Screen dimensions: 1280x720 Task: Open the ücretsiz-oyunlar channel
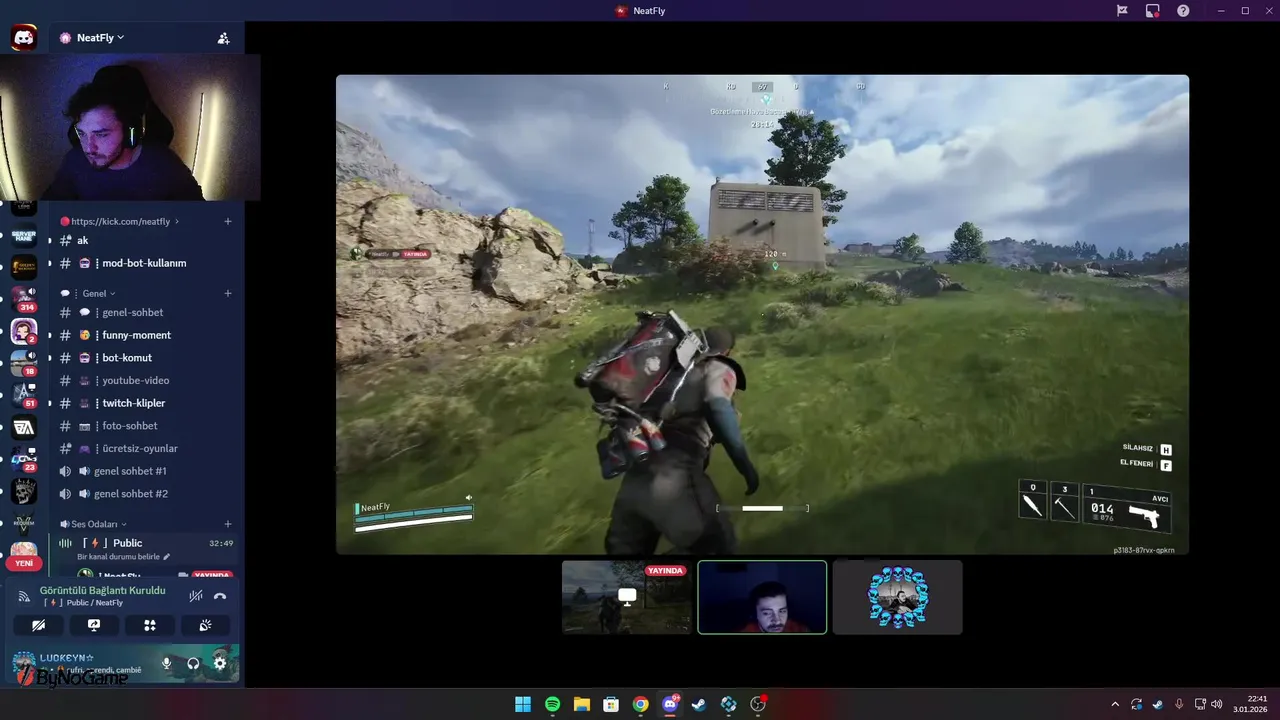(x=145, y=448)
